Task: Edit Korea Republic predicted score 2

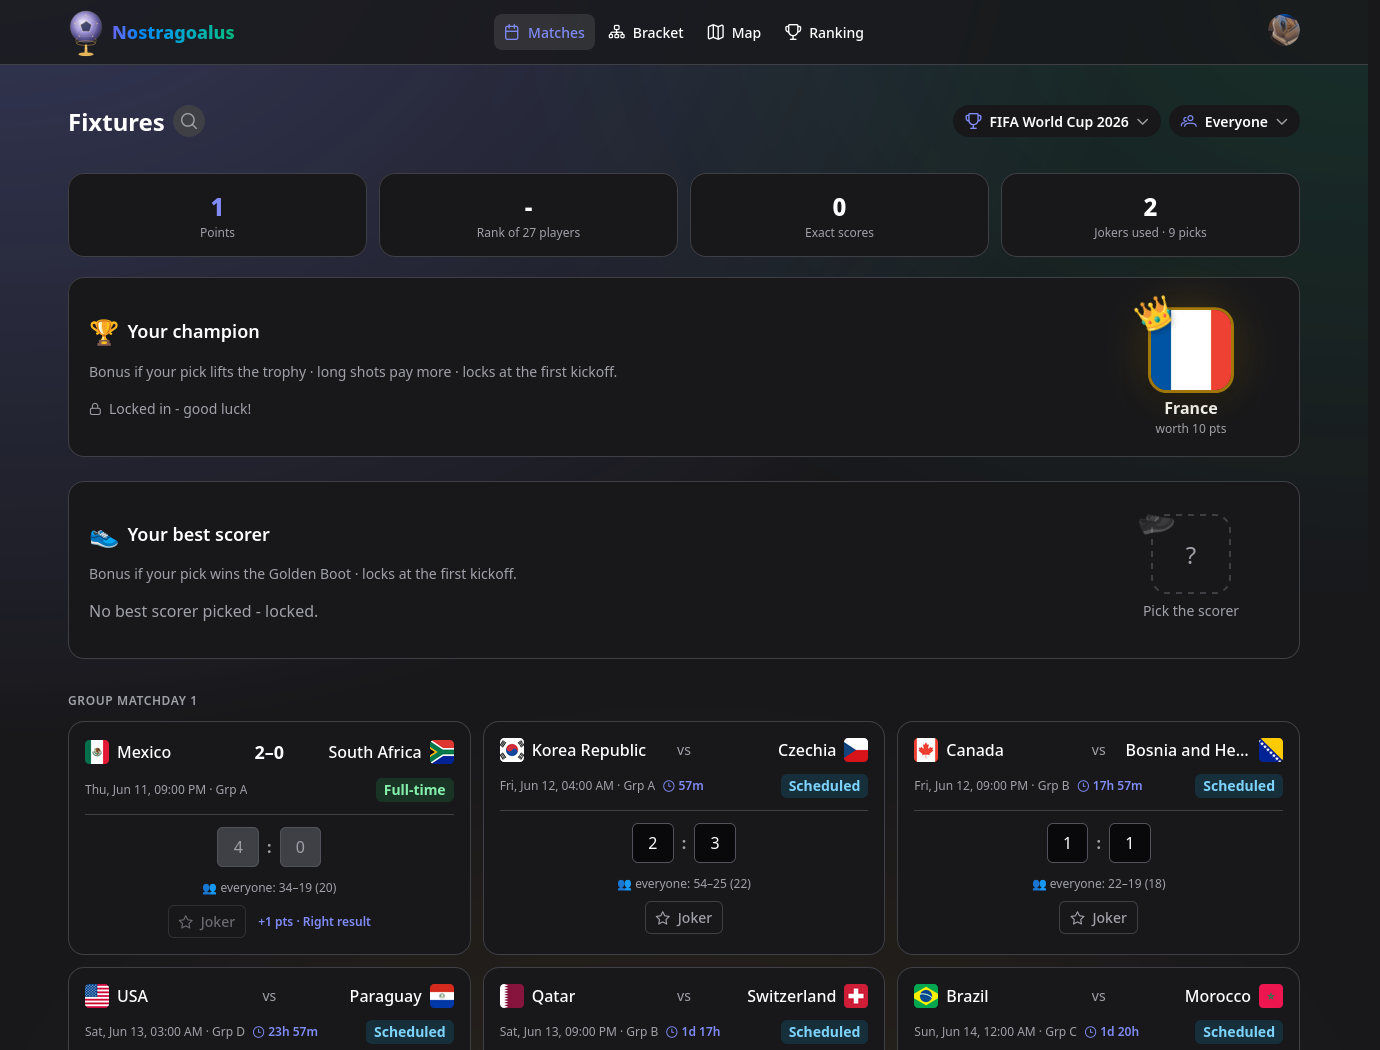Action: 653,843
